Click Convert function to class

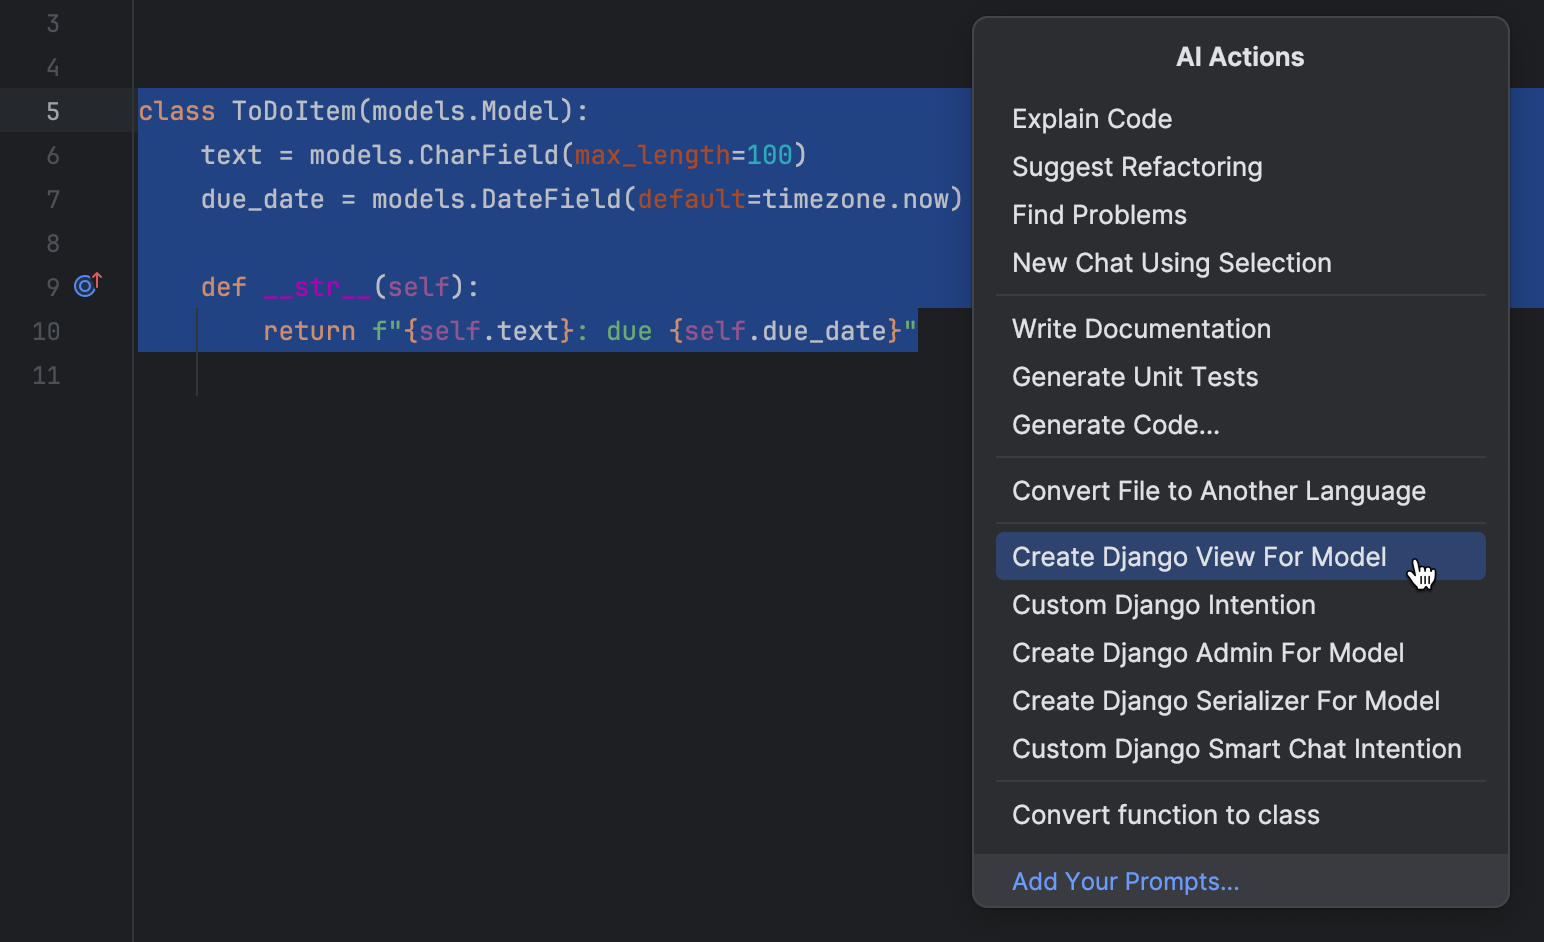1165,815
